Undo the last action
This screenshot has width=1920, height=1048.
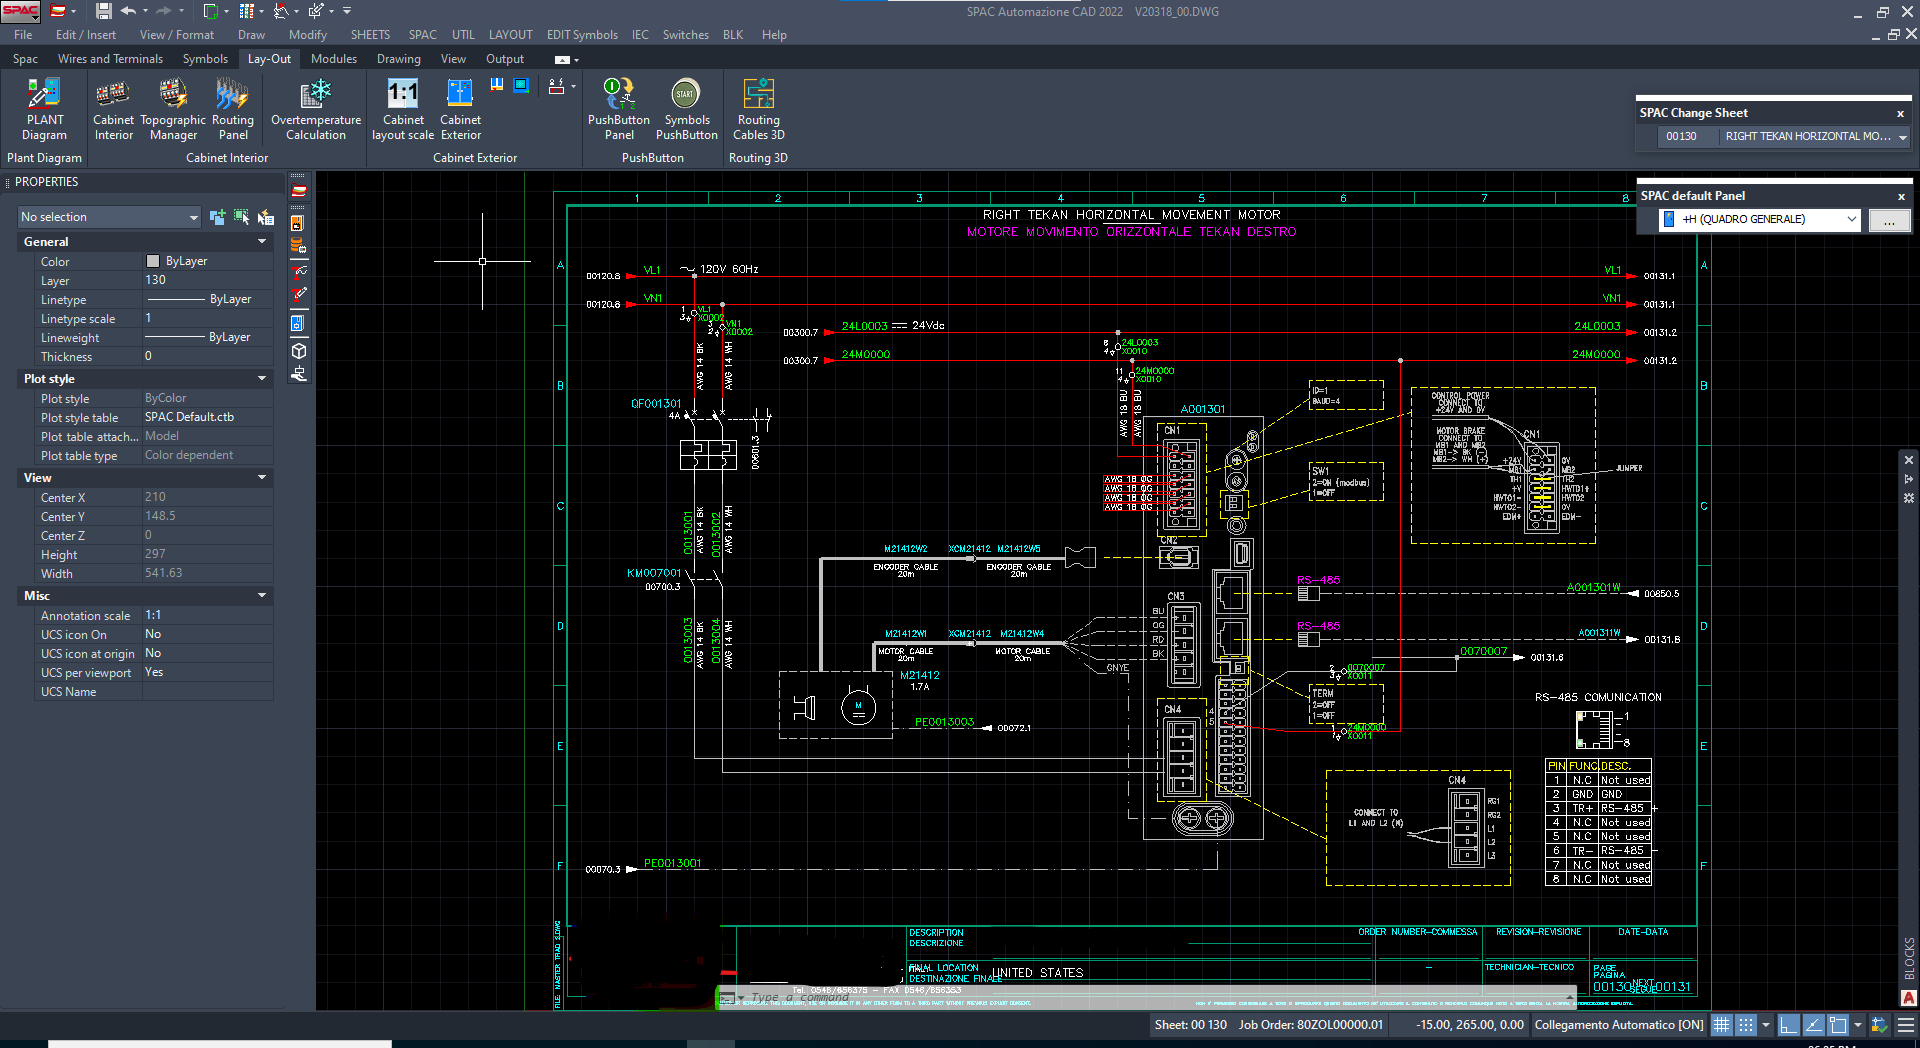pyautogui.click(x=128, y=11)
